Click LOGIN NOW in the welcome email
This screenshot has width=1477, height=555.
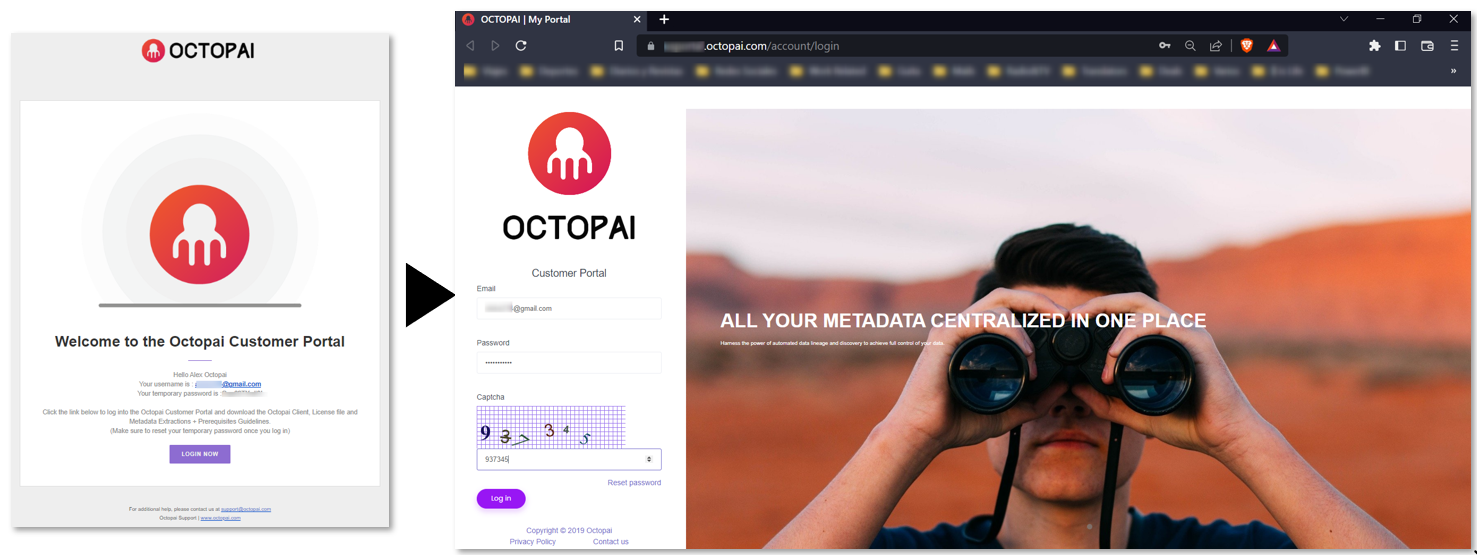(x=200, y=454)
